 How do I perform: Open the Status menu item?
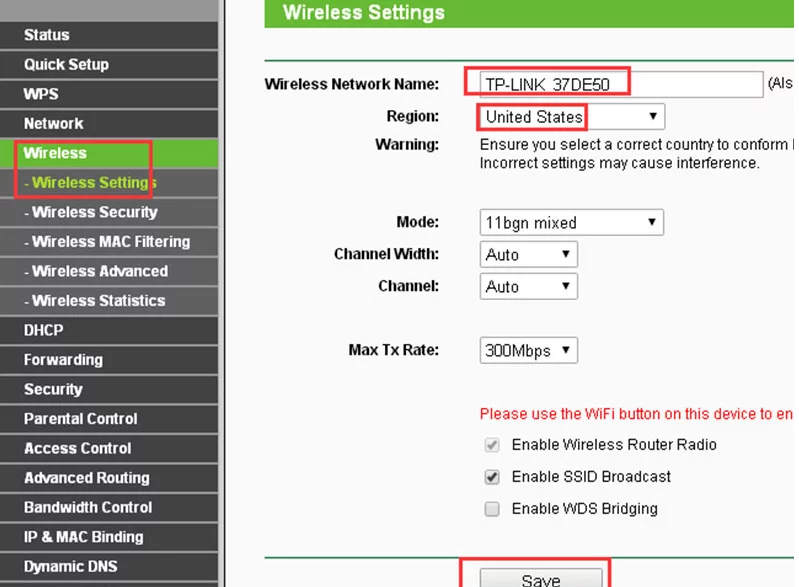[47, 35]
